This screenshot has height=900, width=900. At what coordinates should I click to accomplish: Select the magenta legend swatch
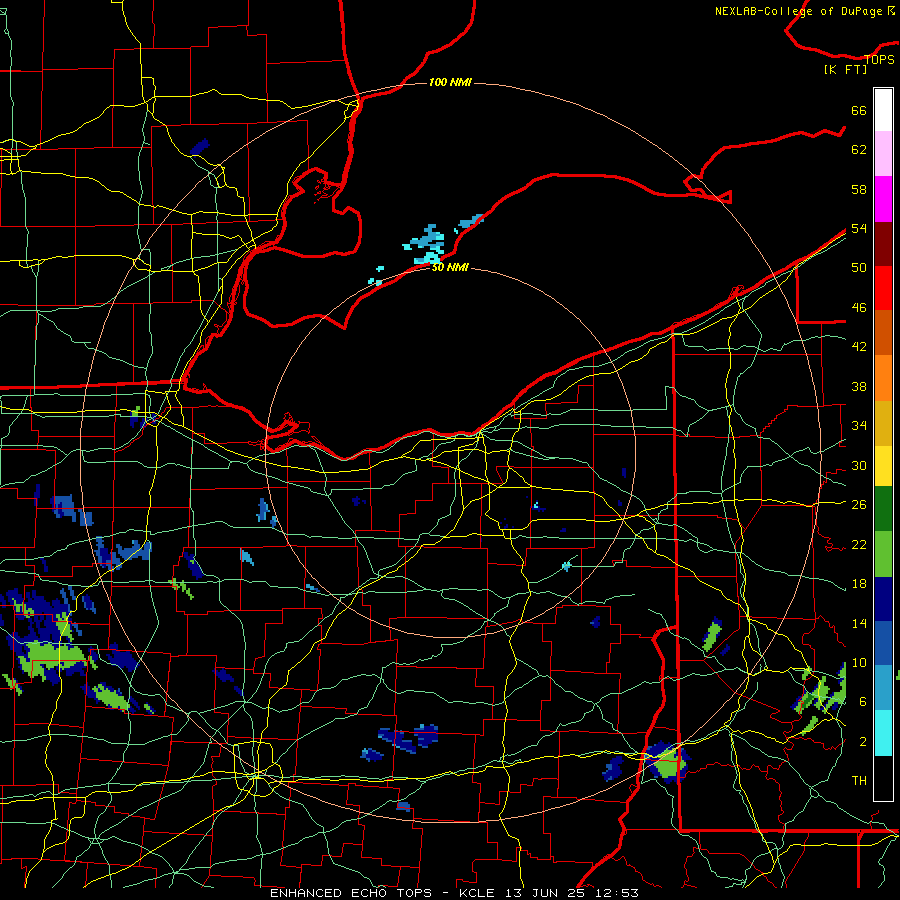point(883,199)
